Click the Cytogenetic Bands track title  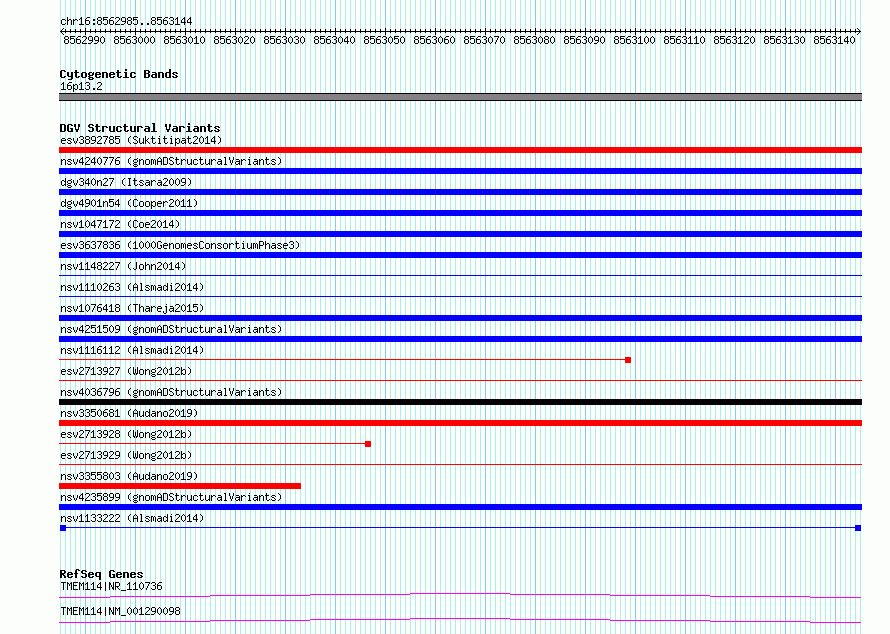click(119, 74)
